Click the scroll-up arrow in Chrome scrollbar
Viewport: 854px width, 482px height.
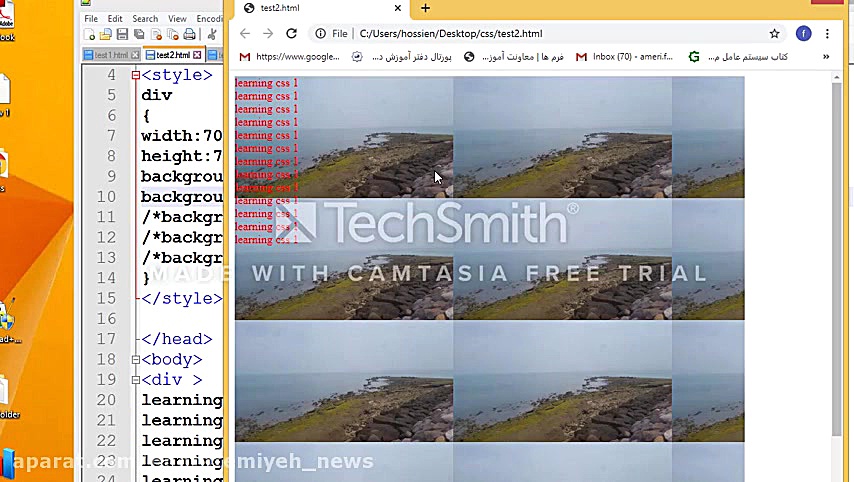point(837,78)
